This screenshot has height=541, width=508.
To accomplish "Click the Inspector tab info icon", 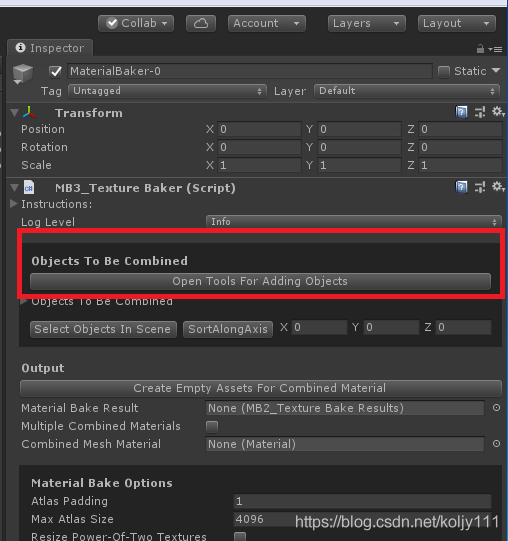I will tap(20, 48).
